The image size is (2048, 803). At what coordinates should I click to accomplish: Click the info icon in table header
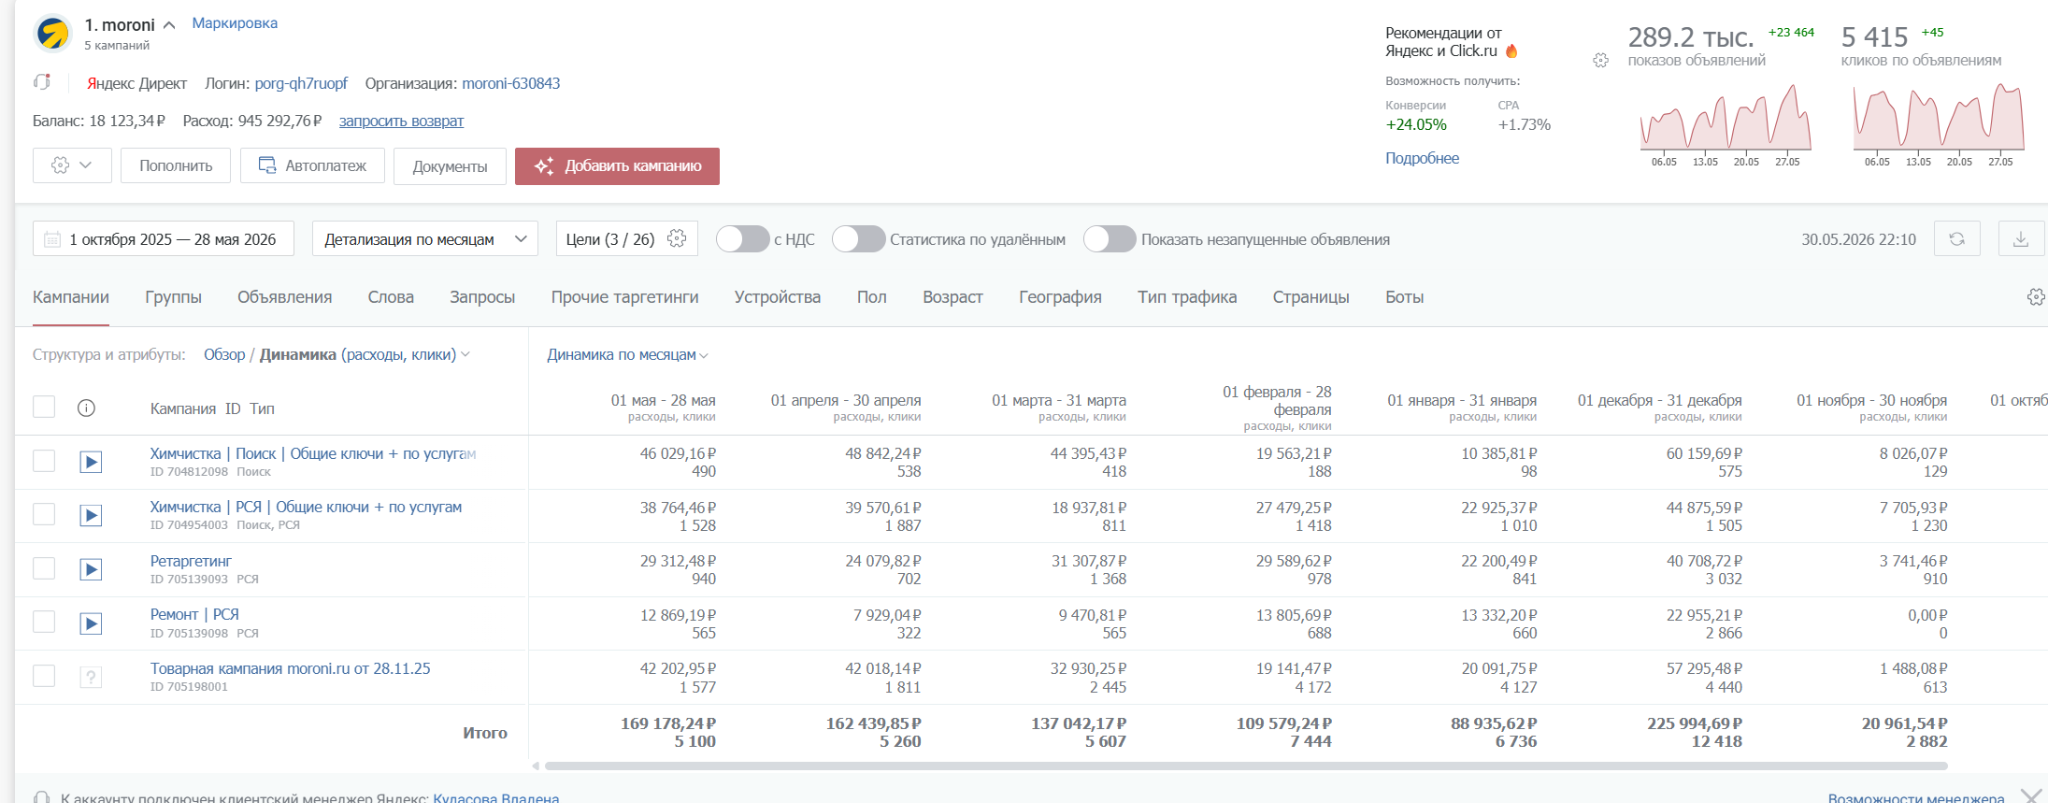click(x=86, y=408)
